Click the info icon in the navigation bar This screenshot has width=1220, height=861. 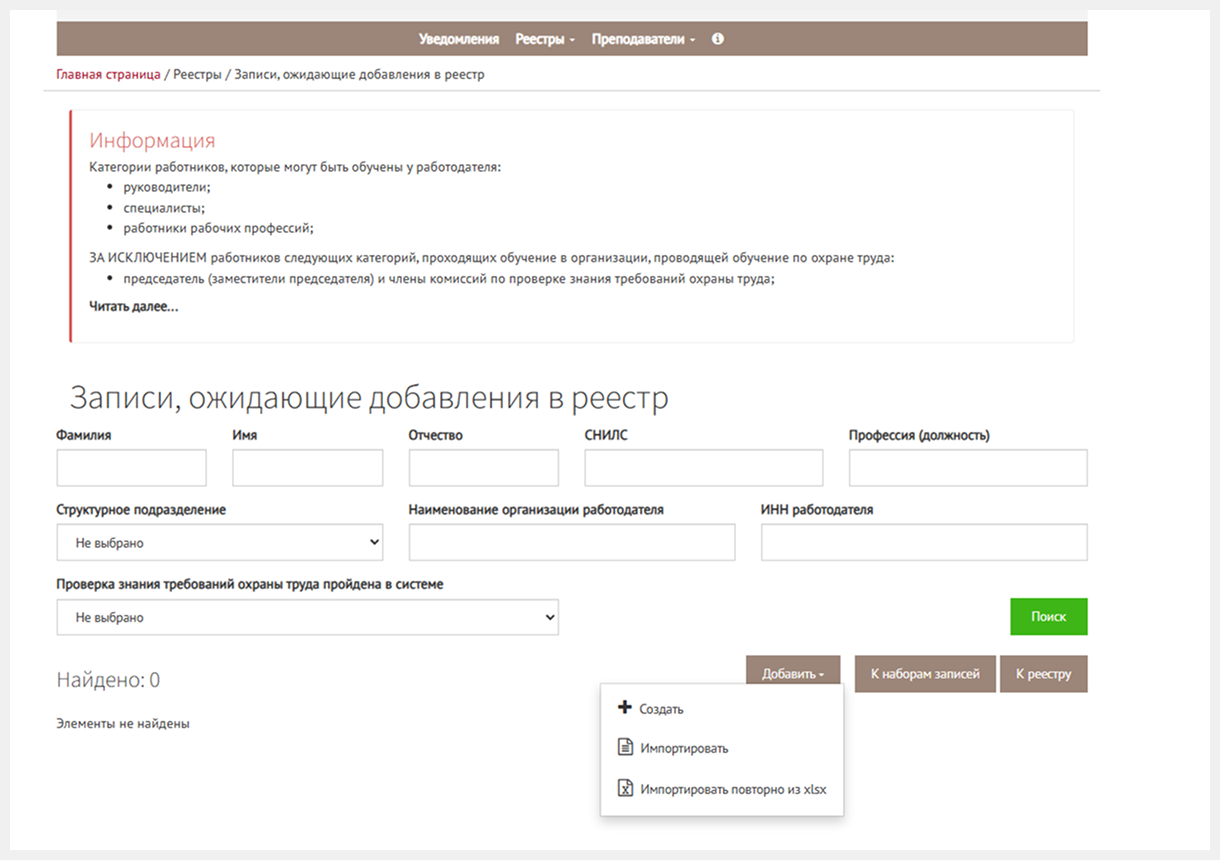click(x=717, y=39)
